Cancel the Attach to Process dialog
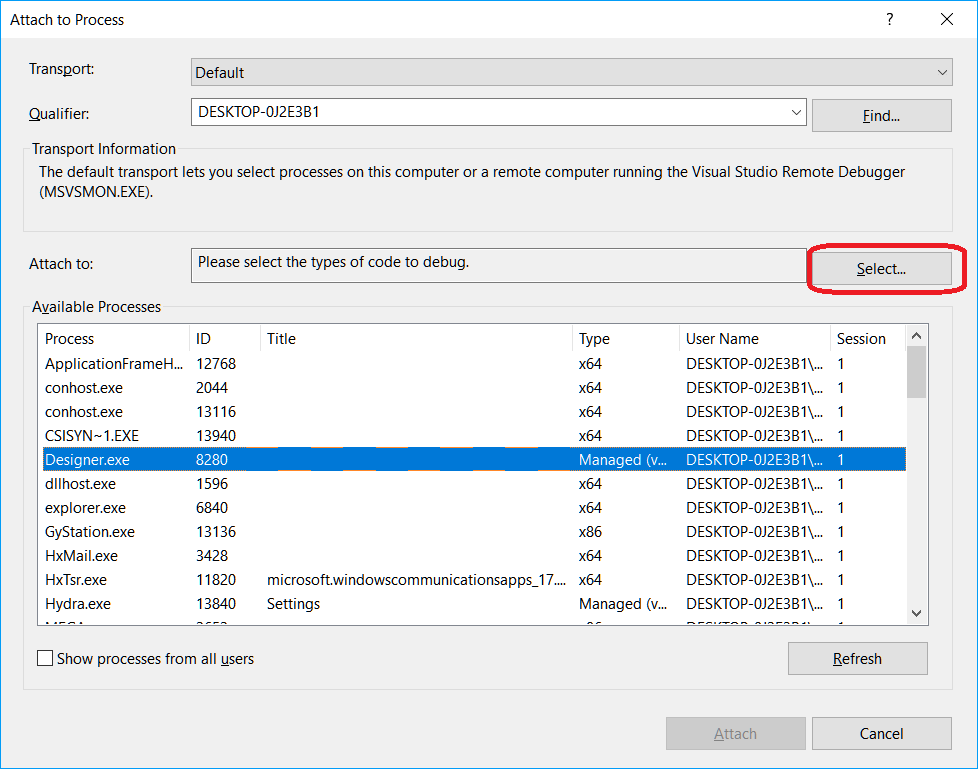This screenshot has height=769, width=978. click(881, 733)
